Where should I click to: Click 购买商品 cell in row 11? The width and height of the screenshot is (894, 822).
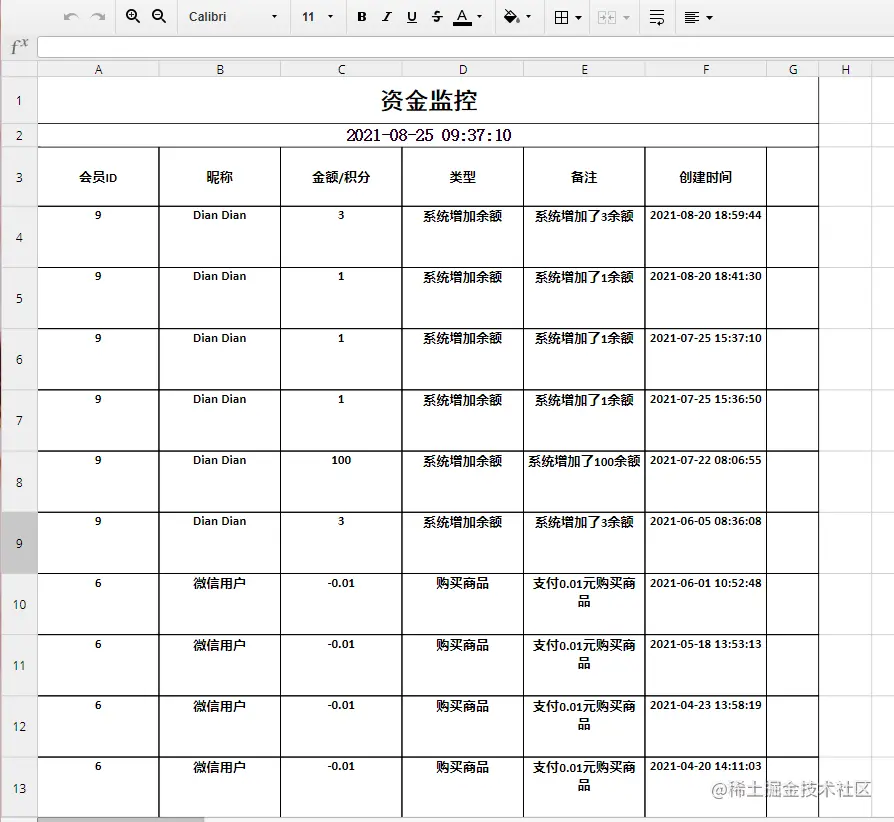(x=462, y=665)
